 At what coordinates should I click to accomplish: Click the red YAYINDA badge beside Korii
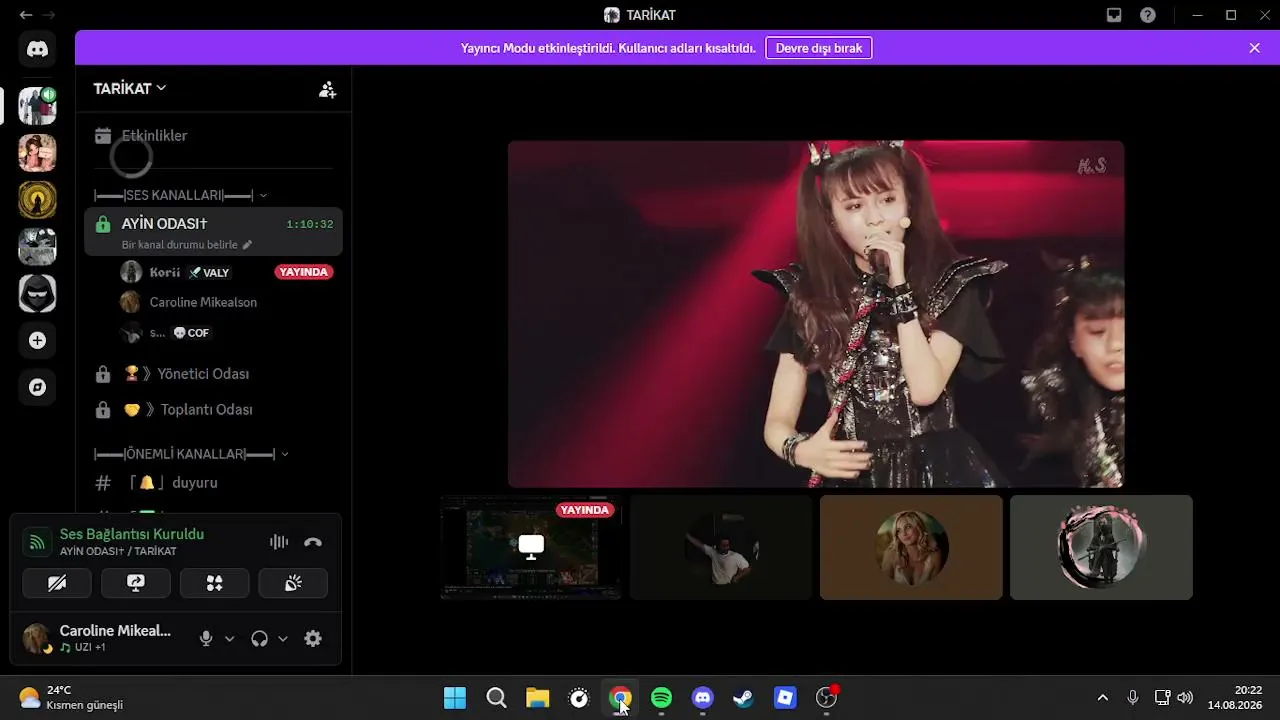coord(303,272)
